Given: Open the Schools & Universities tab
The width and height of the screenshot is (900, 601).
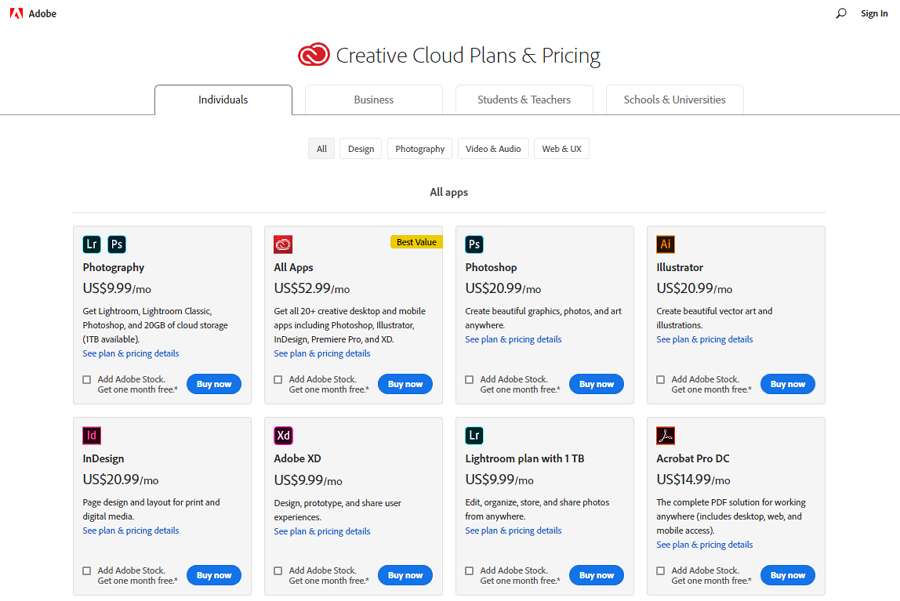Looking at the screenshot, I should click(674, 100).
